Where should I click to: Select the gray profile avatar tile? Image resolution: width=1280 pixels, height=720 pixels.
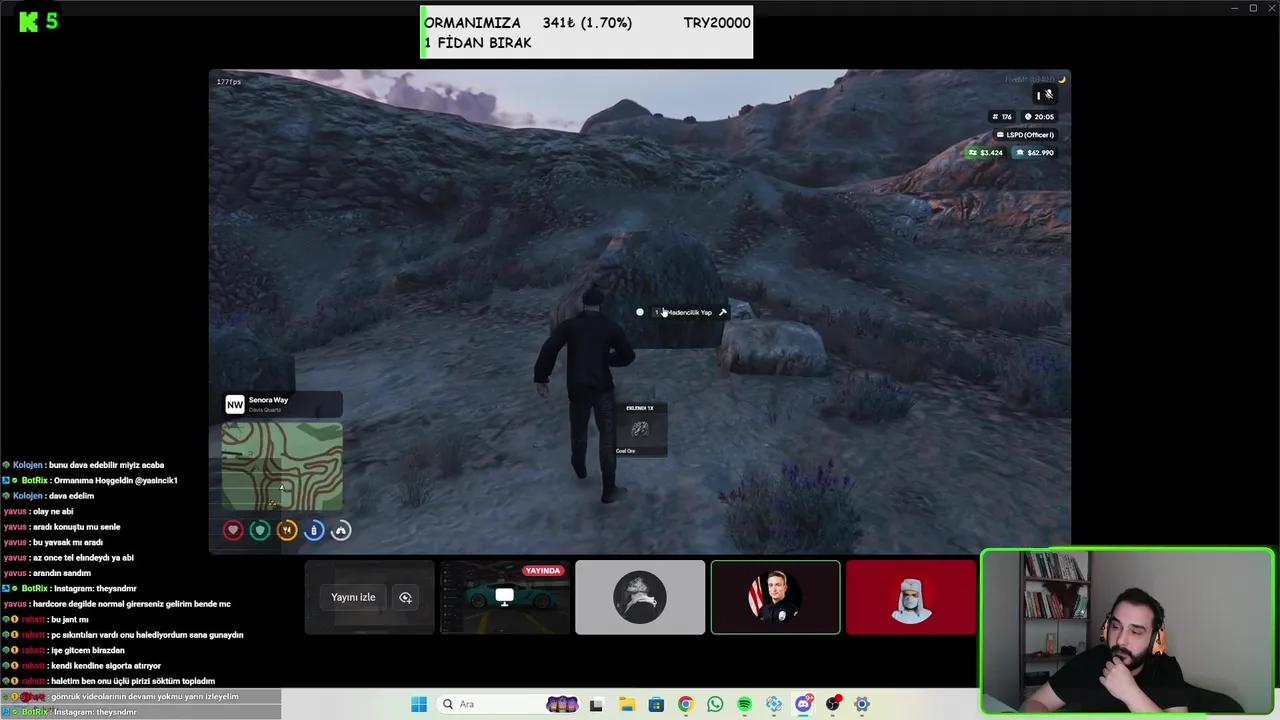click(x=640, y=597)
